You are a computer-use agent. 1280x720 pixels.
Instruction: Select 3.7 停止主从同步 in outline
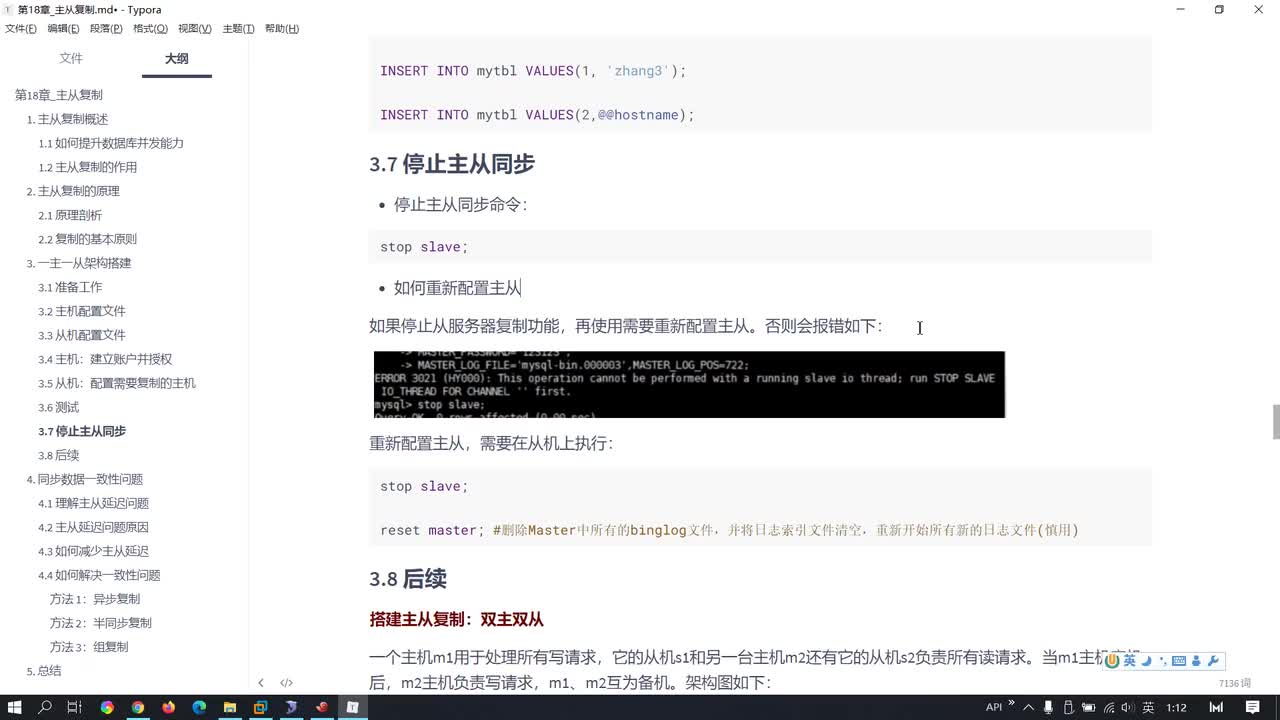click(x=82, y=431)
